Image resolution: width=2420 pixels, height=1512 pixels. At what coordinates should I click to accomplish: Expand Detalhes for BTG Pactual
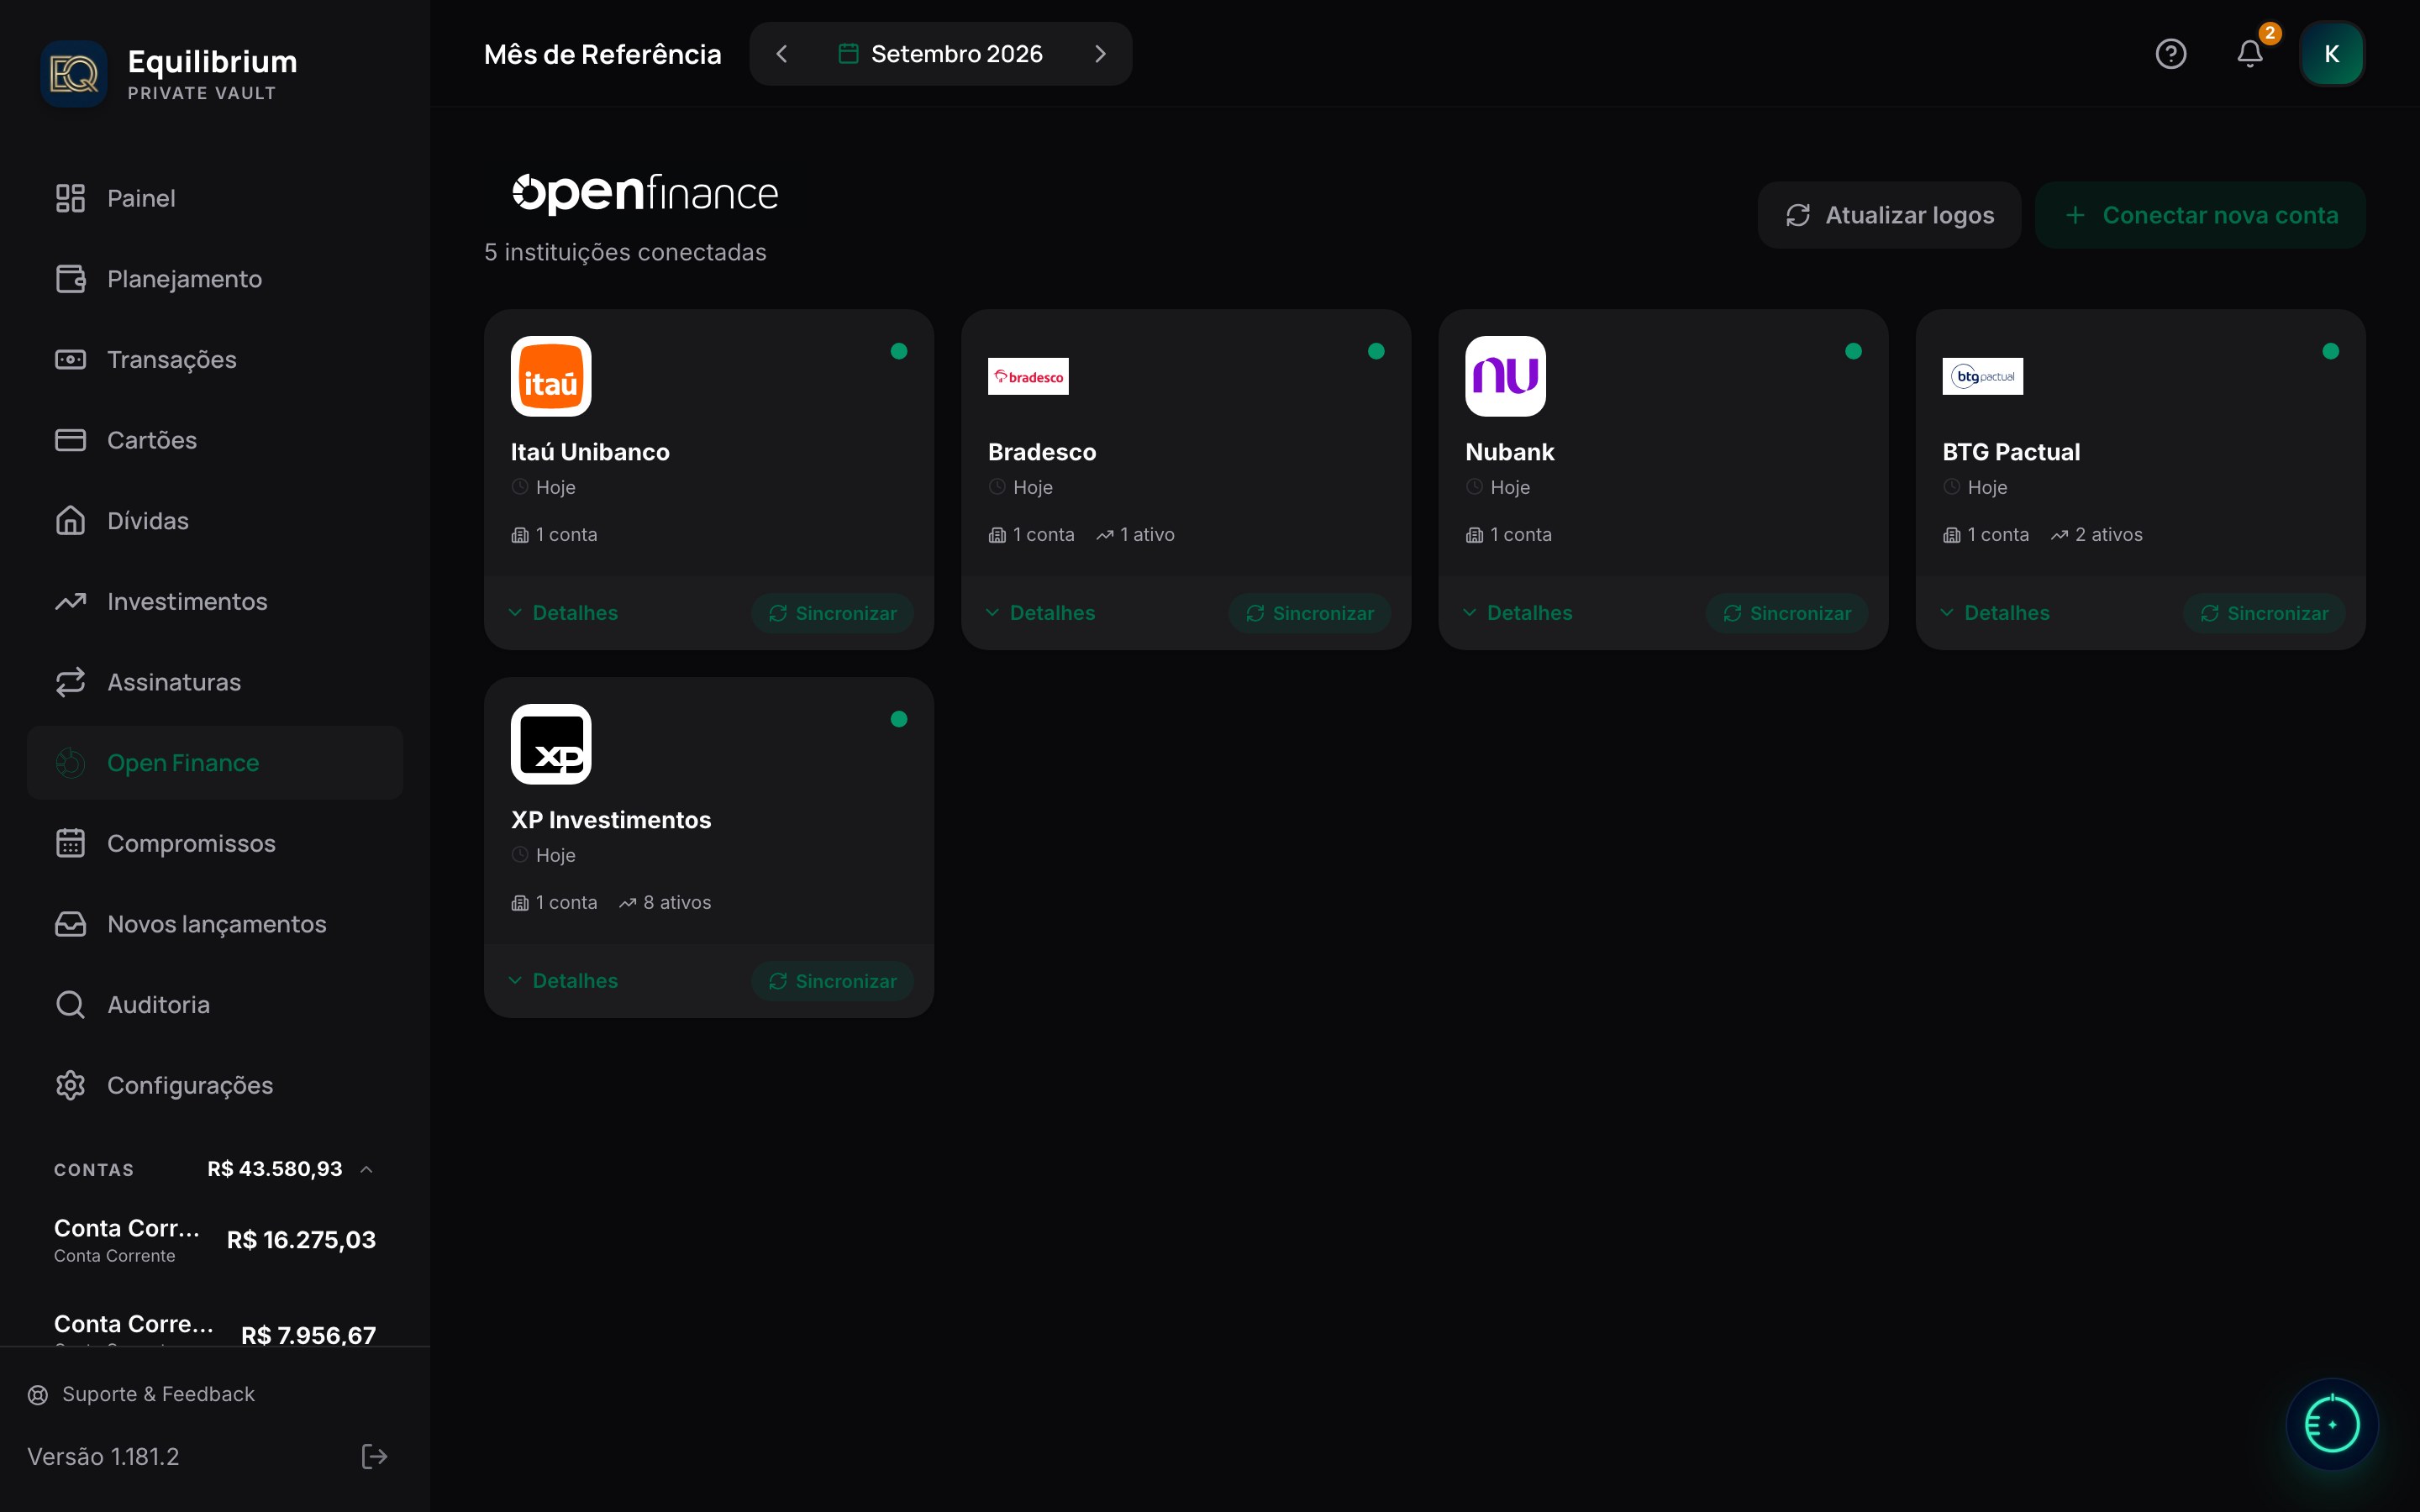coord(1994,613)
